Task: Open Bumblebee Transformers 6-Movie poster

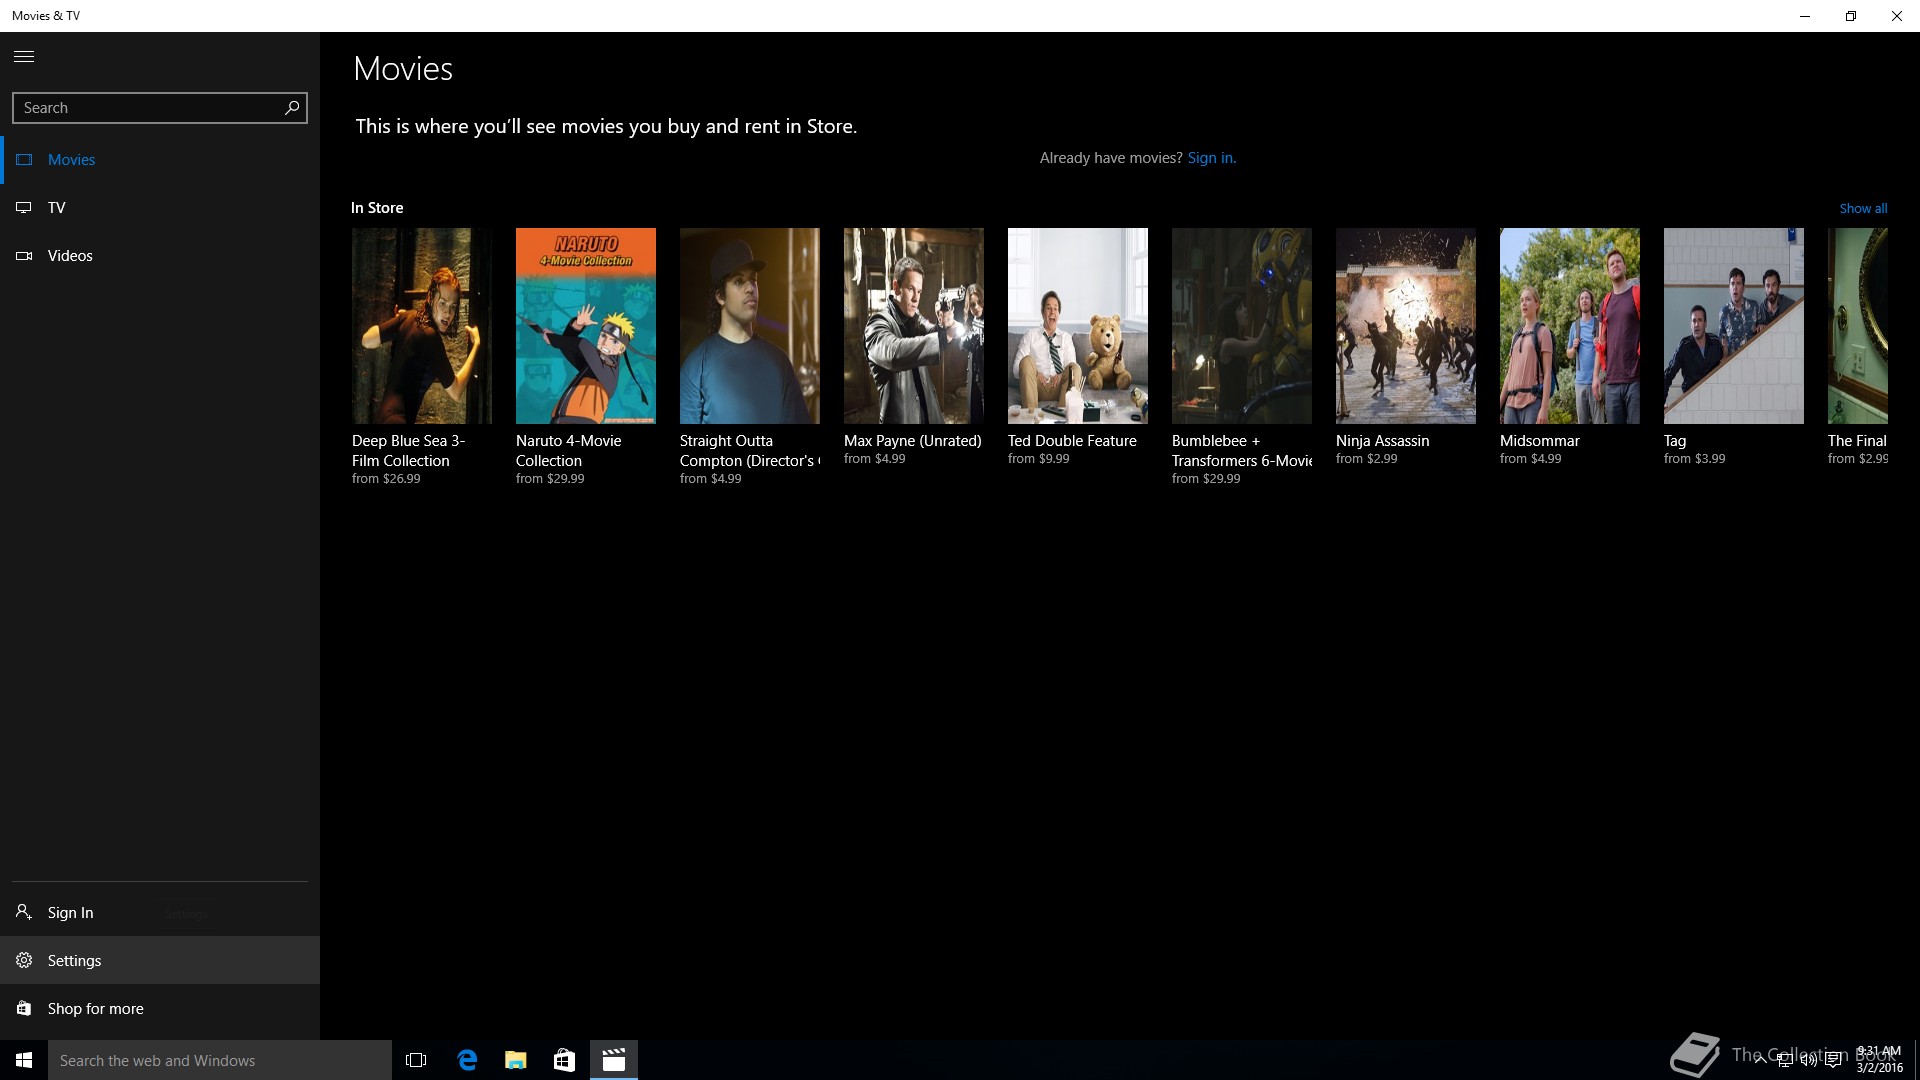Action: pos(1242,326)
